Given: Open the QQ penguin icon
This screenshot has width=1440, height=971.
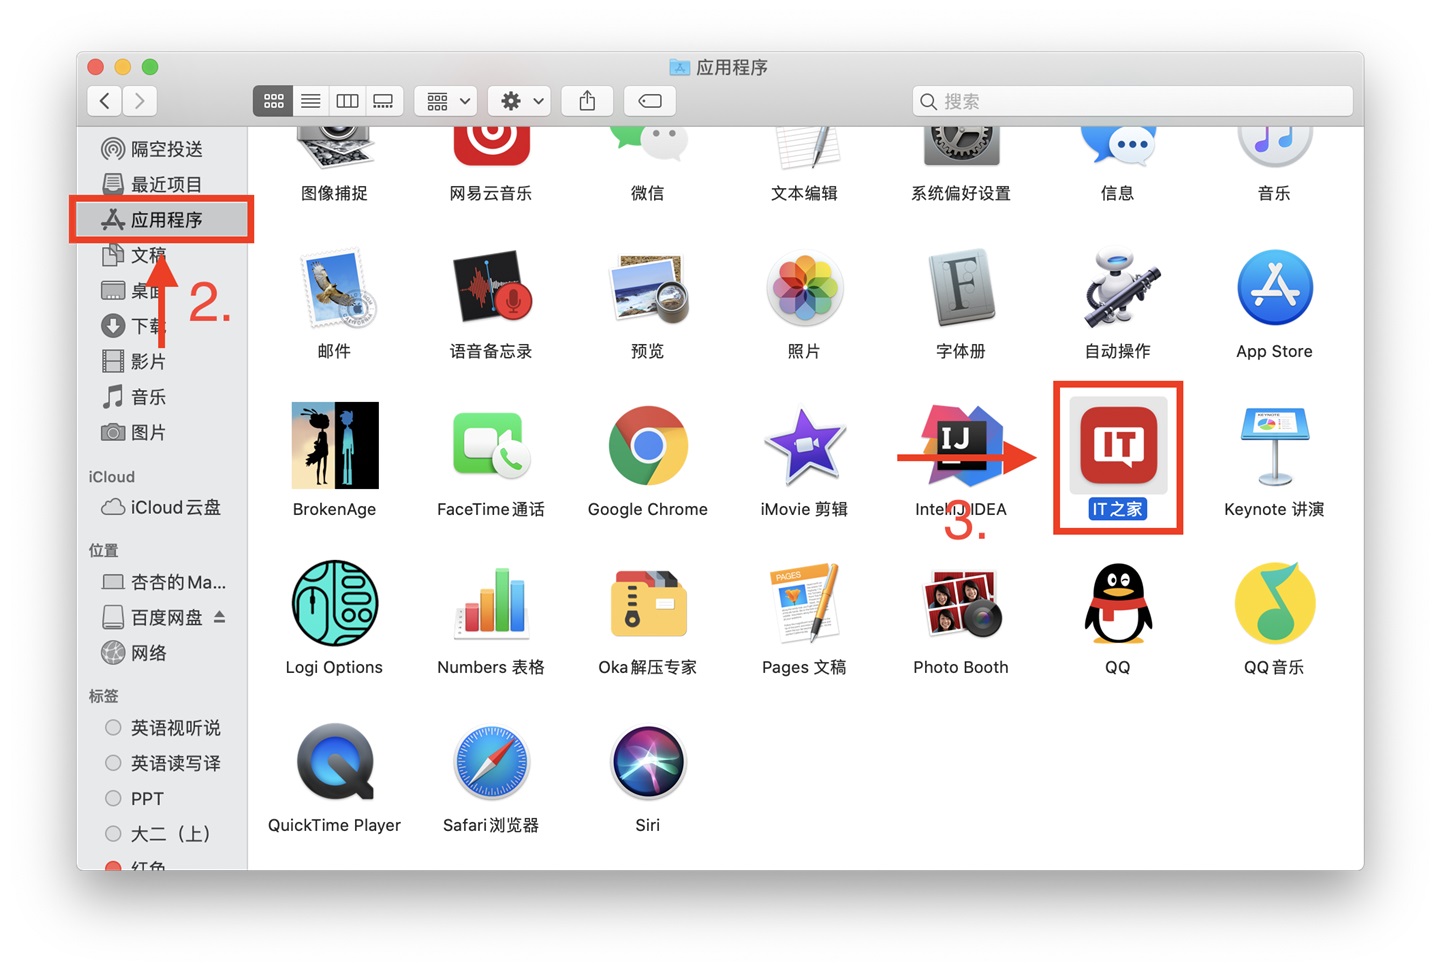Looking at the screenshot, I should (x=1118, y=603).
